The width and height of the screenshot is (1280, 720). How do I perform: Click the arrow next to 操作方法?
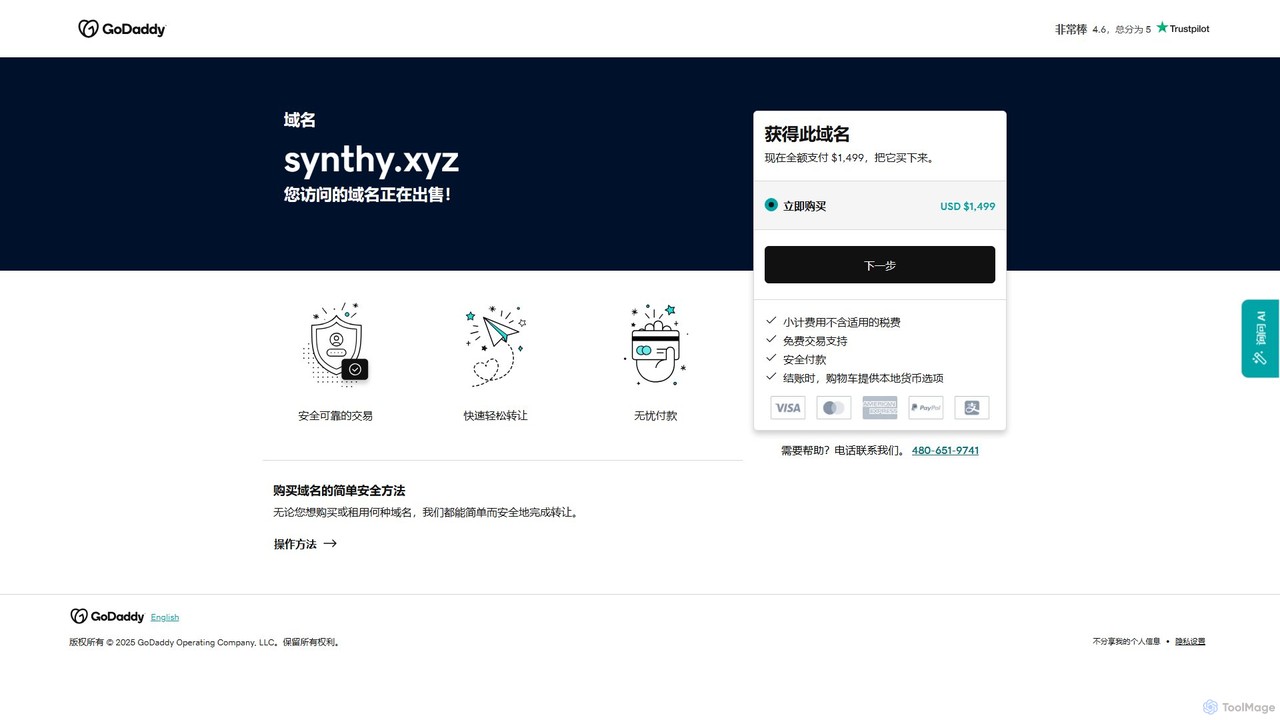click(x=330, y=544)
